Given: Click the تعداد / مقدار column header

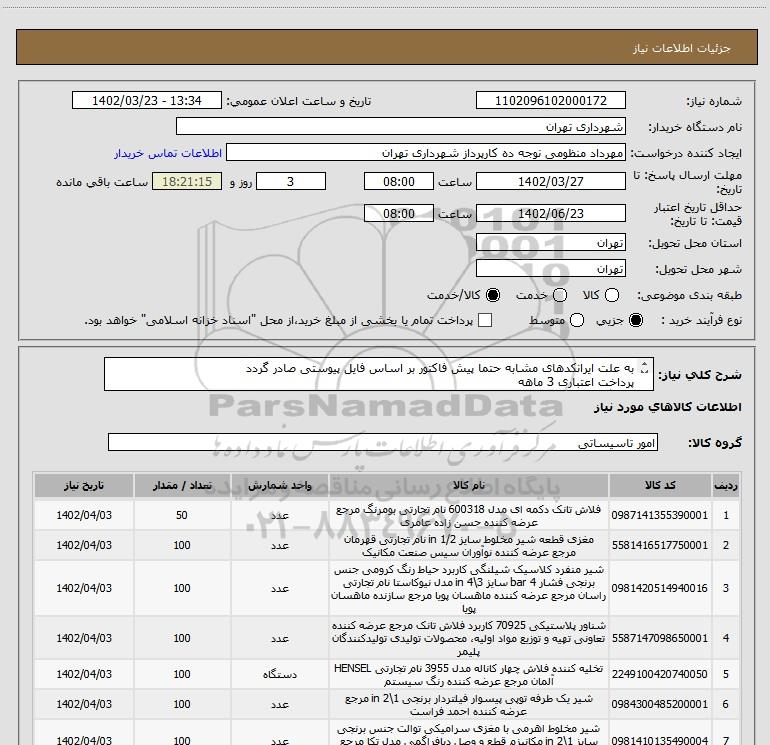Looking at the screenshot, I should [x=182, y=486].
